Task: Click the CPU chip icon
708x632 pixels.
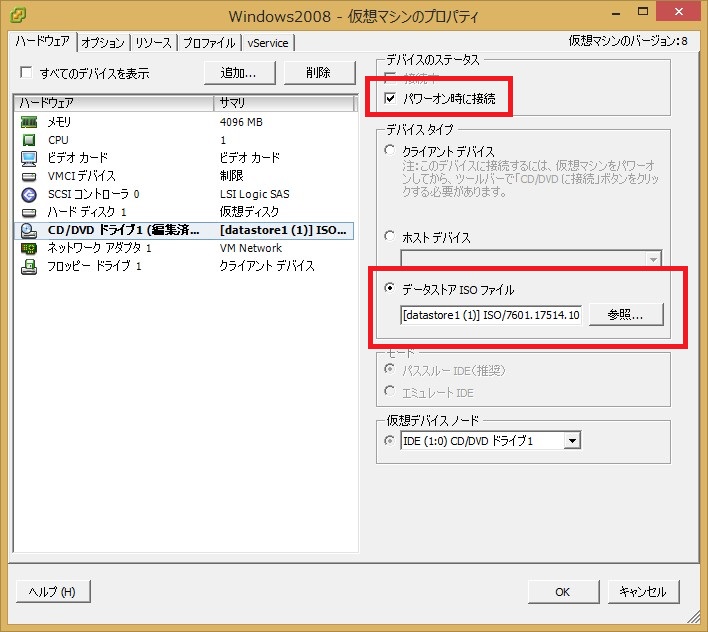Action: click(29, 140)
